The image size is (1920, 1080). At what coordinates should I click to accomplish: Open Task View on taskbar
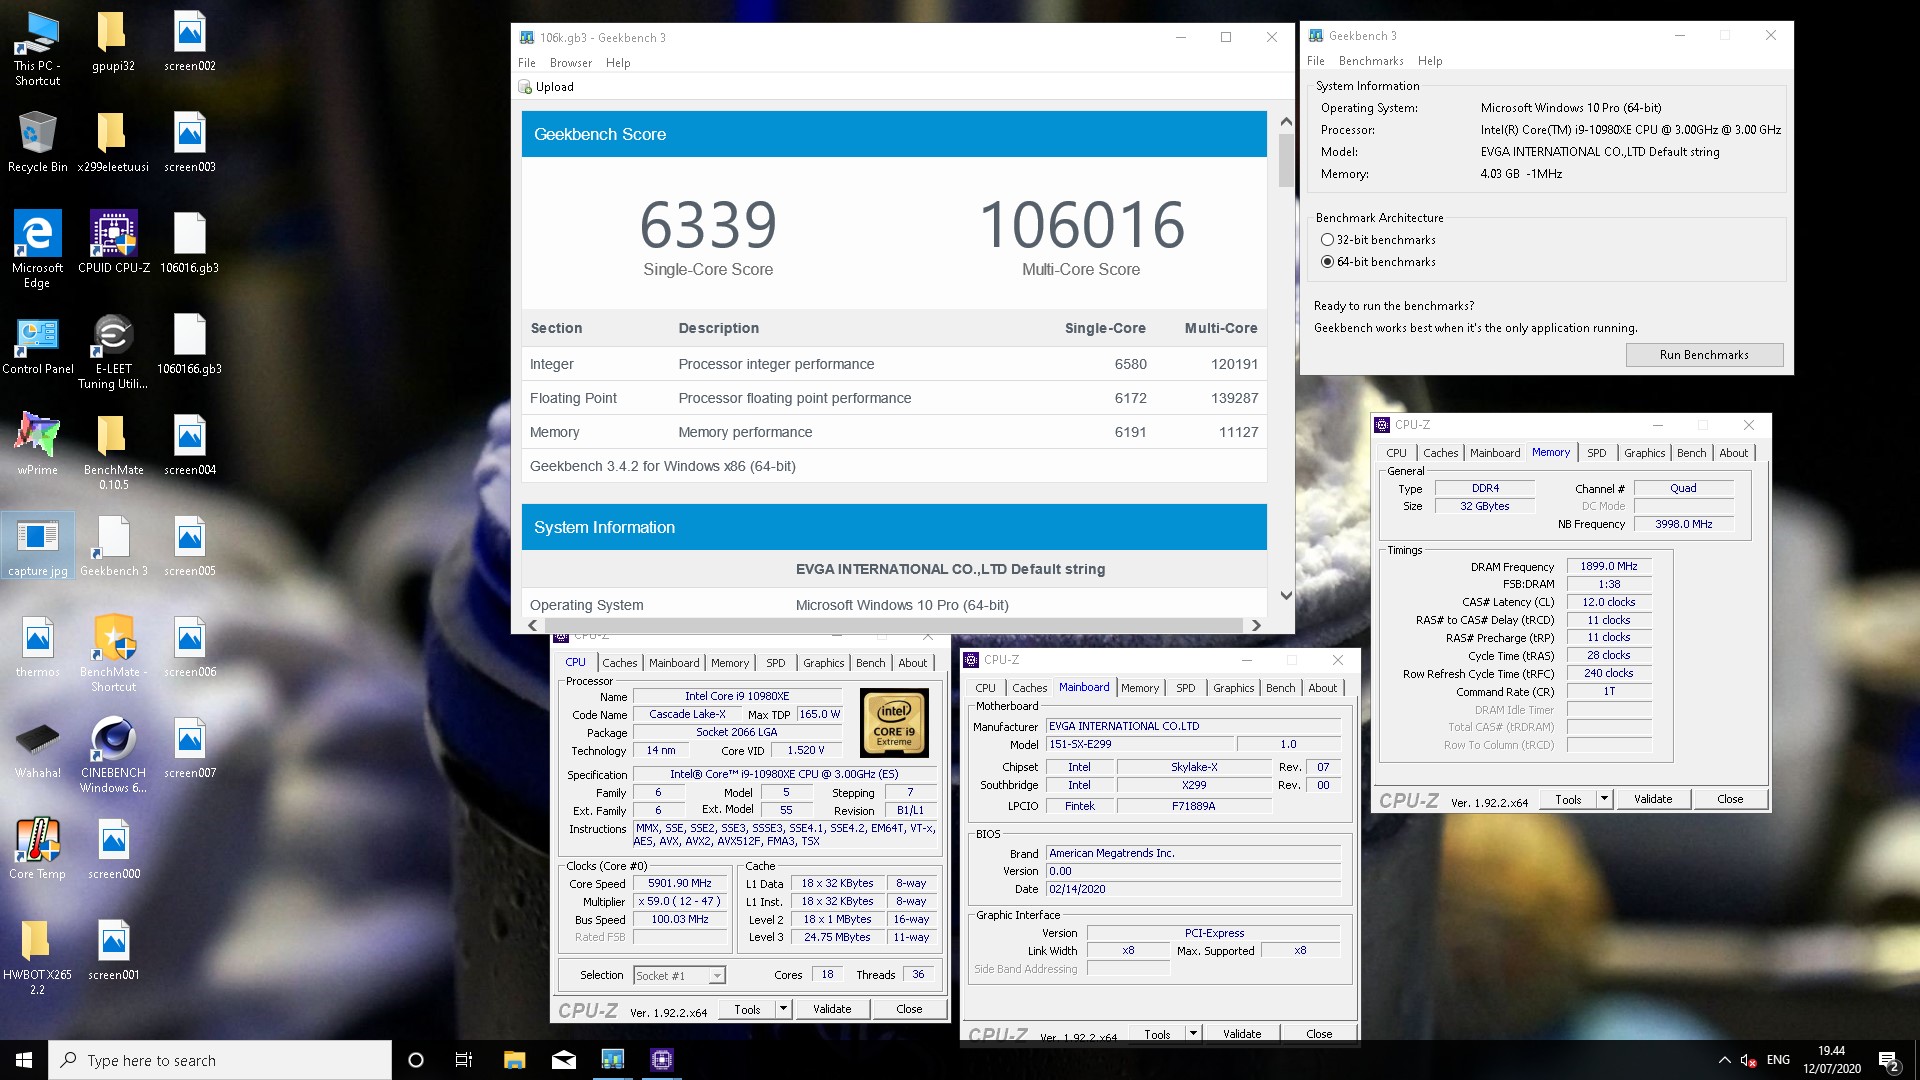point(464,1060)
